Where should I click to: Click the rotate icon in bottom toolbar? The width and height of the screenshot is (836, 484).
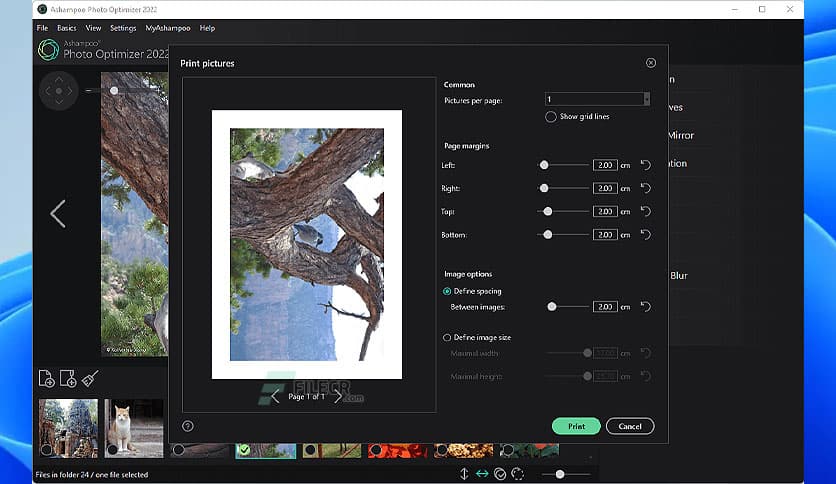tap(517, 473)
